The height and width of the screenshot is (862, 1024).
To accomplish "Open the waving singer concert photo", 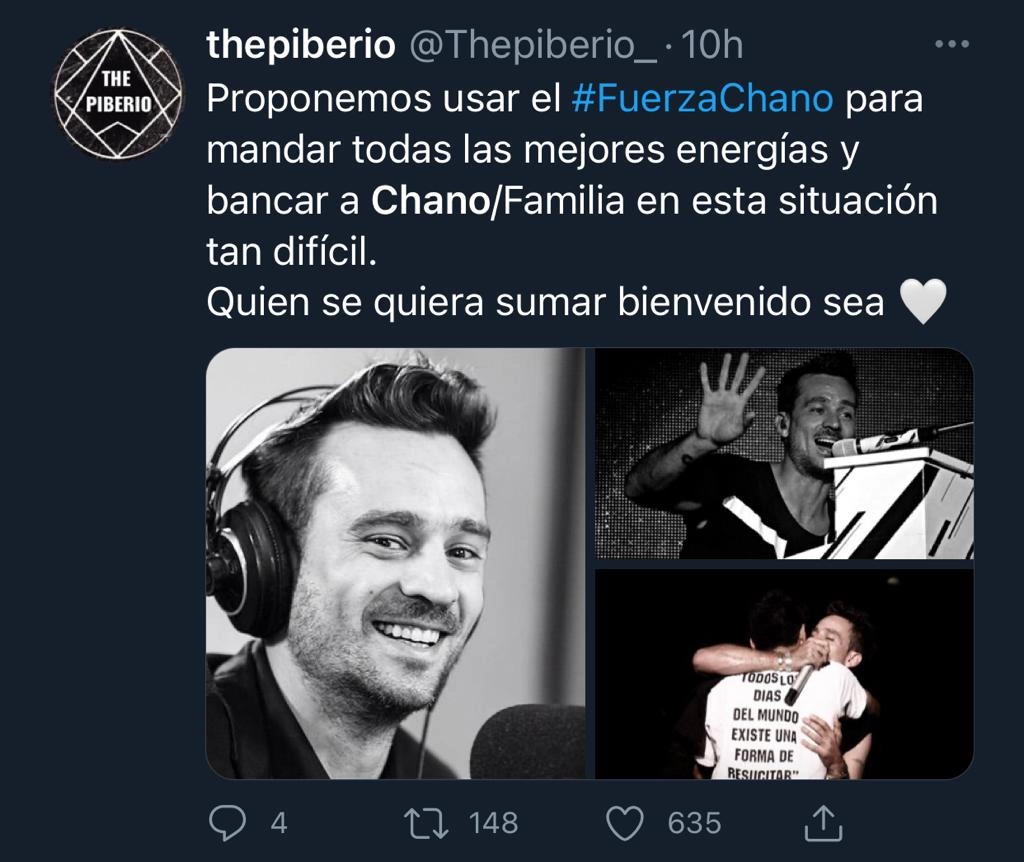I will tap(784, 453).
